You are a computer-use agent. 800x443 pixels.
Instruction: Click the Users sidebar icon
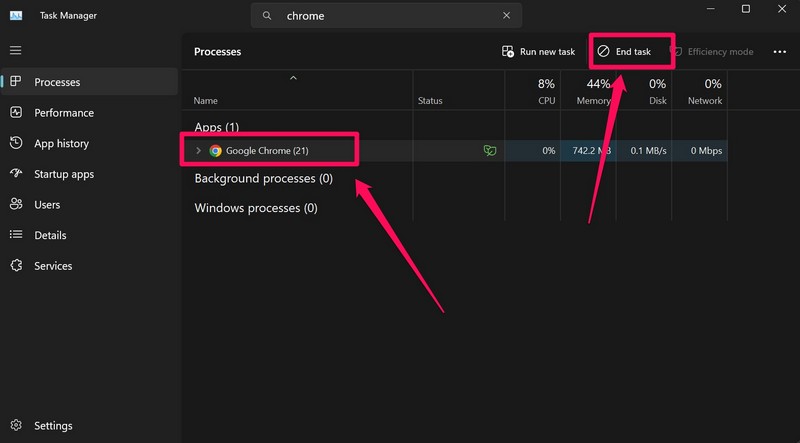16,204
